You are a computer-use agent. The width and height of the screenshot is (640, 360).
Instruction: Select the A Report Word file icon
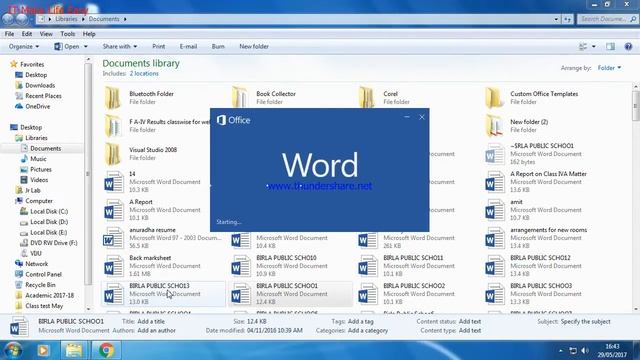(x=113, y=210)
